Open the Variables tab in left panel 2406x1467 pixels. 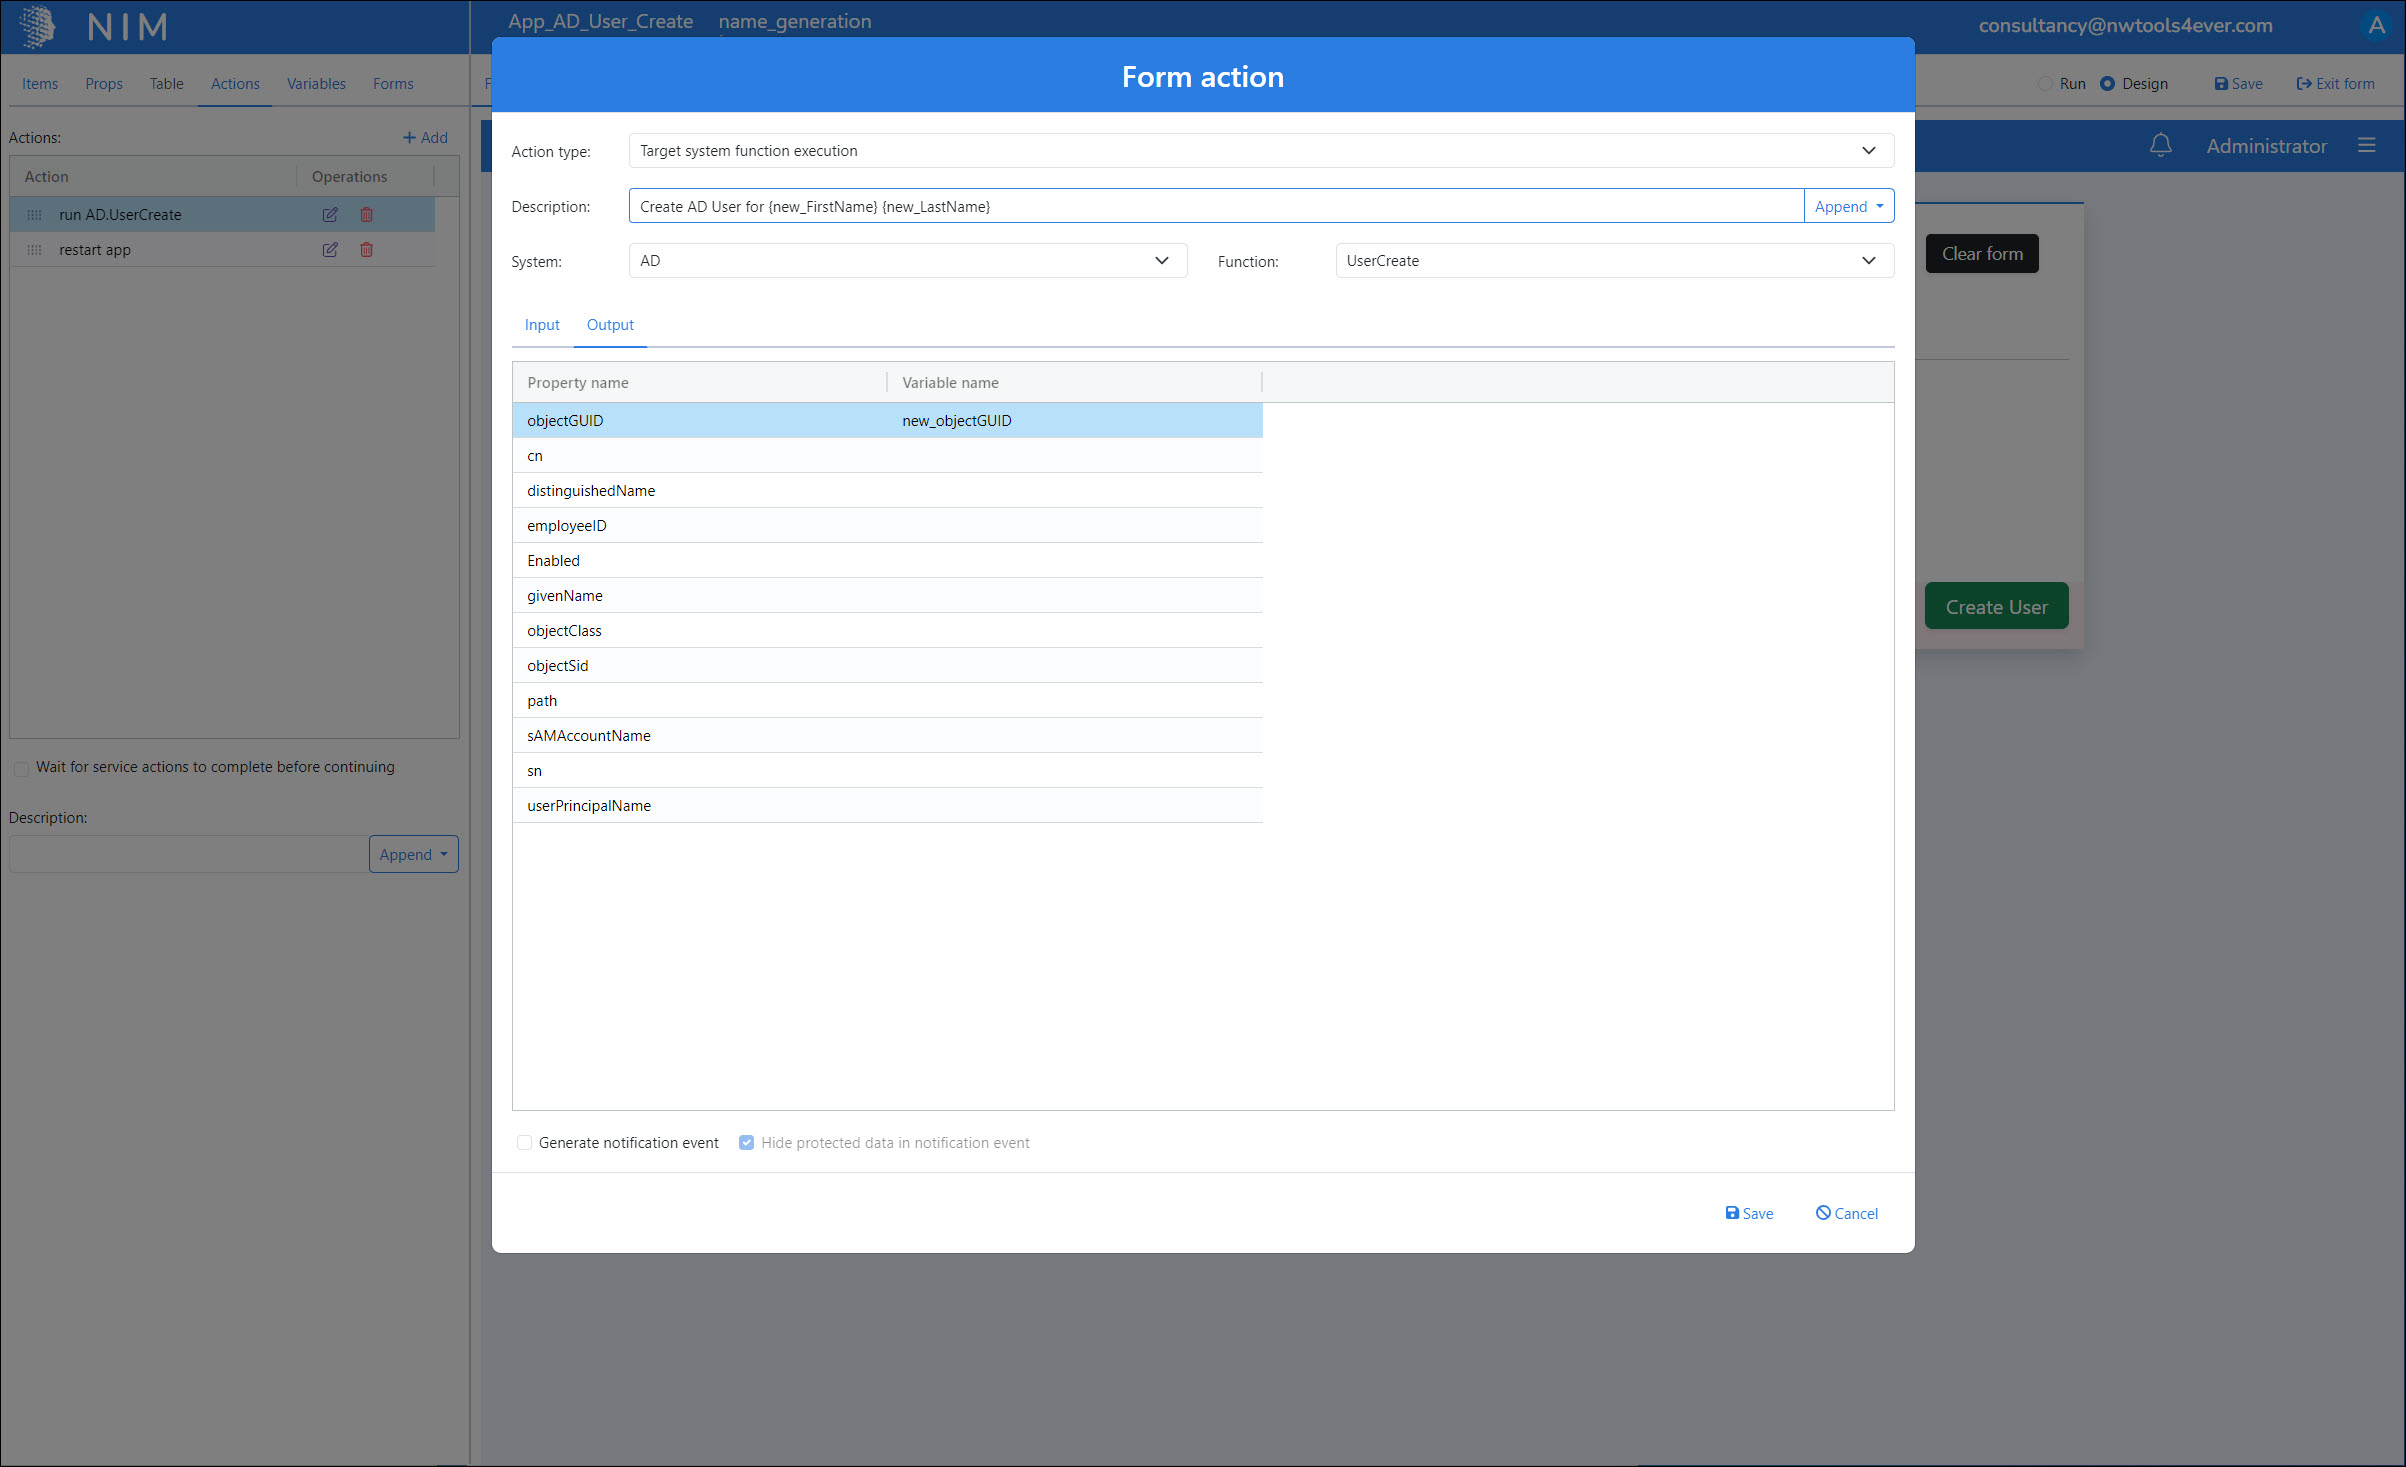click(316, 84)
